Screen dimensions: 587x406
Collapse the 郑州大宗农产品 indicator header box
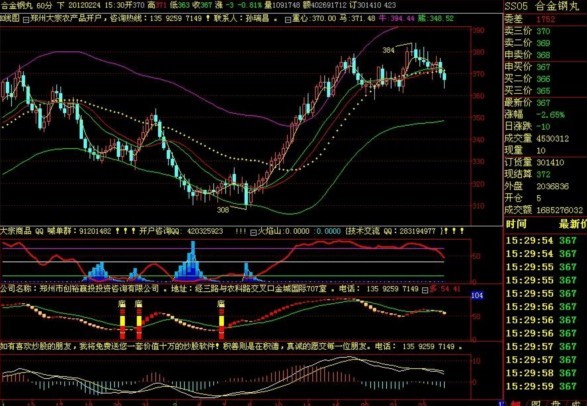(x=26, y=19)
